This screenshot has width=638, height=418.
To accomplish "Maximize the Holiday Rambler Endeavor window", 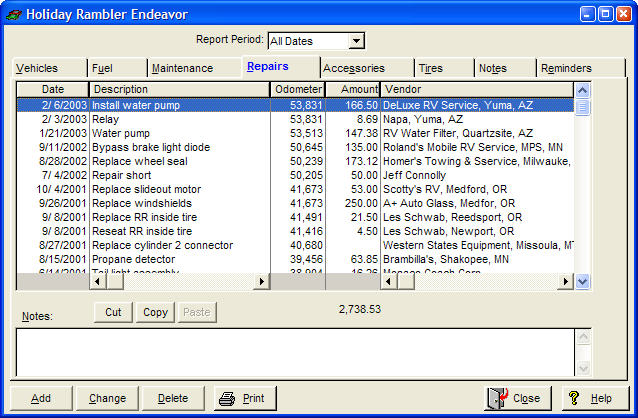I will [605, 14].
